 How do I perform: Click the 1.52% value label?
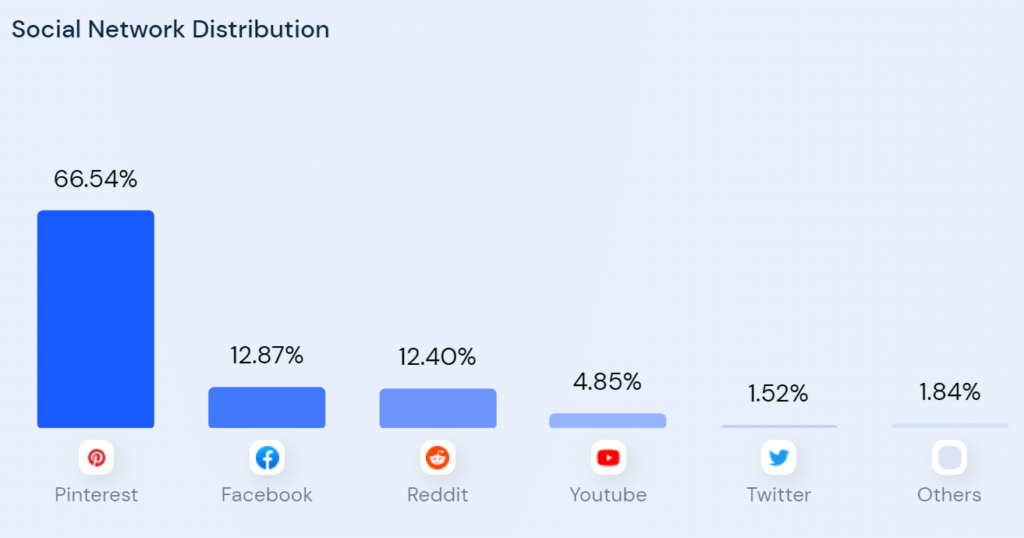pyautogui.click(x=778, y=394)
